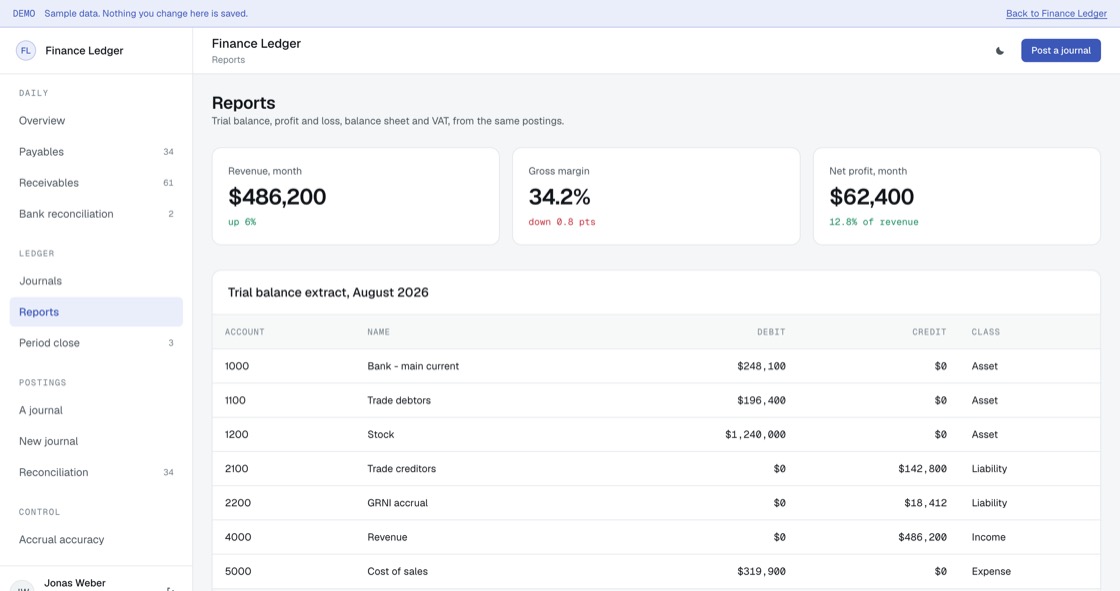Select the $18,412 credit value
The width and height of the screenshot is (1120, 591).
[x=926, y=503]
